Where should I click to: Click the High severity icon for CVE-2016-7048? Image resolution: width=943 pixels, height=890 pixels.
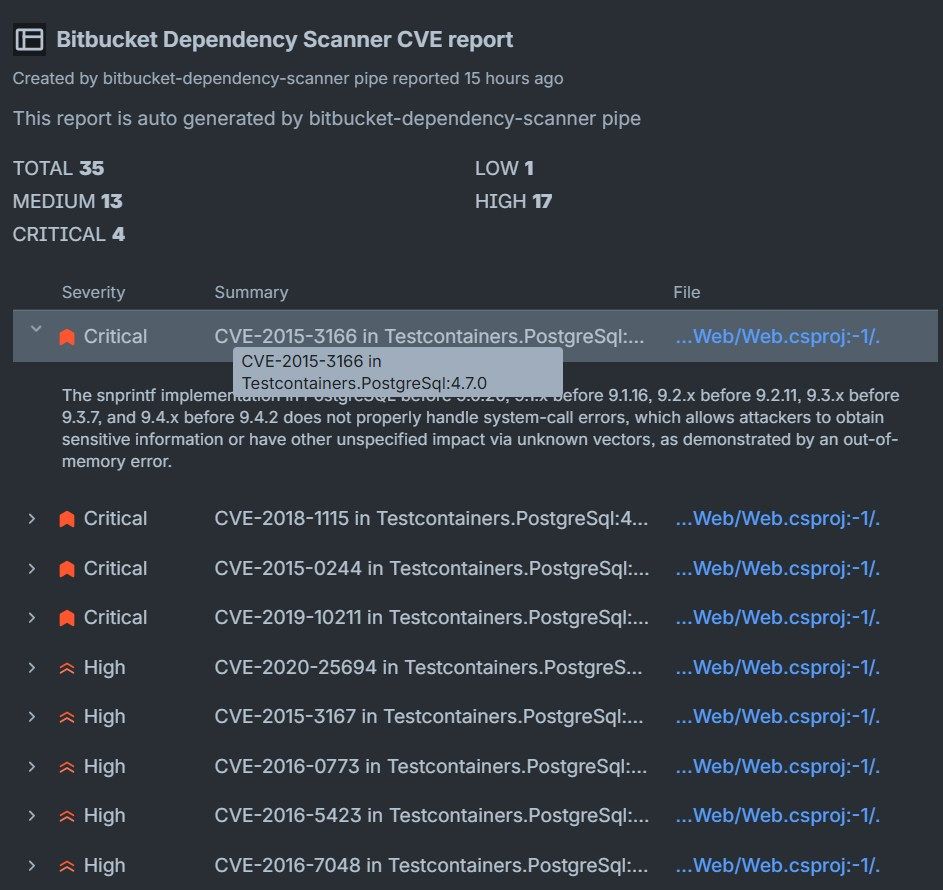[x=67, y=866]
